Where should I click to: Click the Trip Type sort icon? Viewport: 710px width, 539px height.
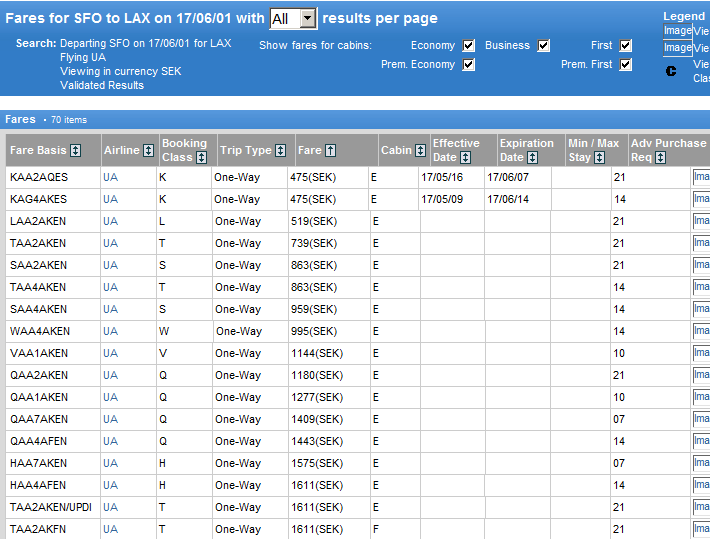[x=280, y=150]
